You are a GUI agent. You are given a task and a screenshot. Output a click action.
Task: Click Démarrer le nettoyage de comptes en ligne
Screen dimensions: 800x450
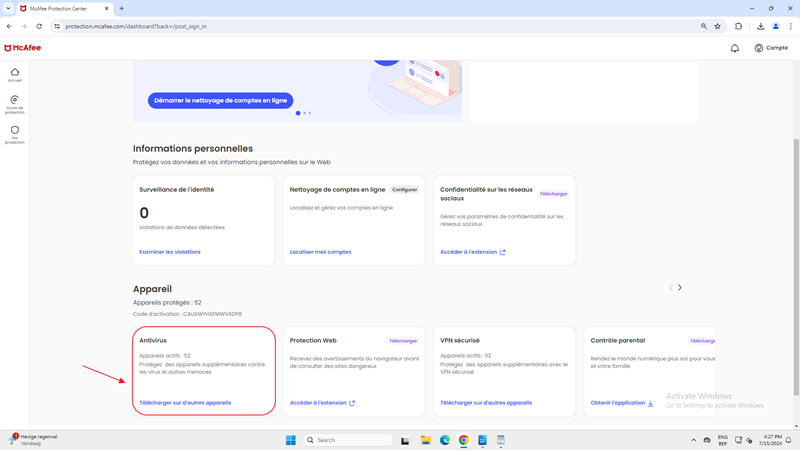220,101
